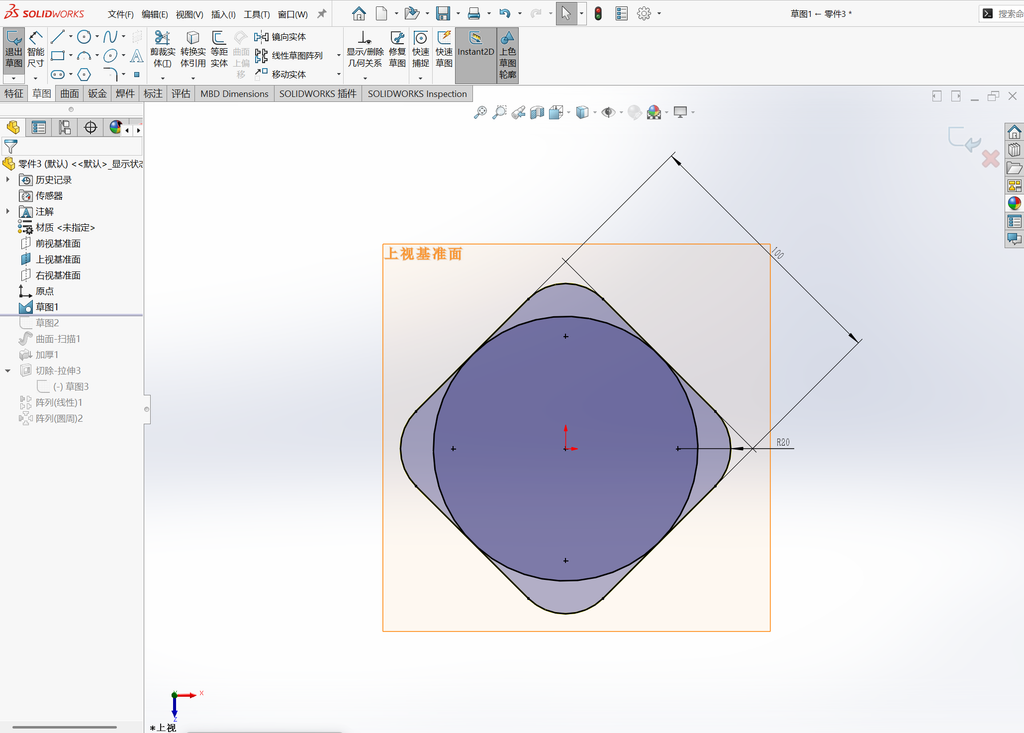Open dropdown arrow beside Line tool
Viewport: 1024px width, 733px height.
tap(71, 37)
